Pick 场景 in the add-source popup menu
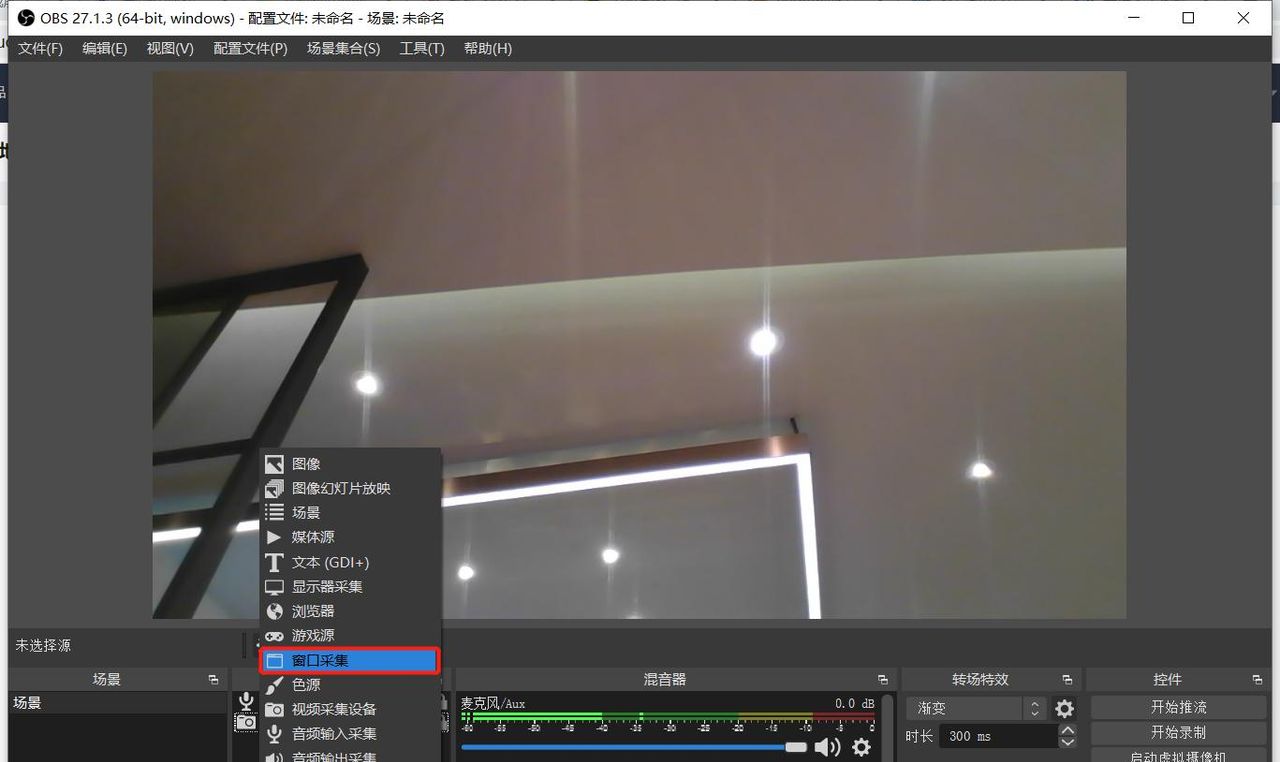Viewport: 1280px width, 762px height. [x=350, y=512]
